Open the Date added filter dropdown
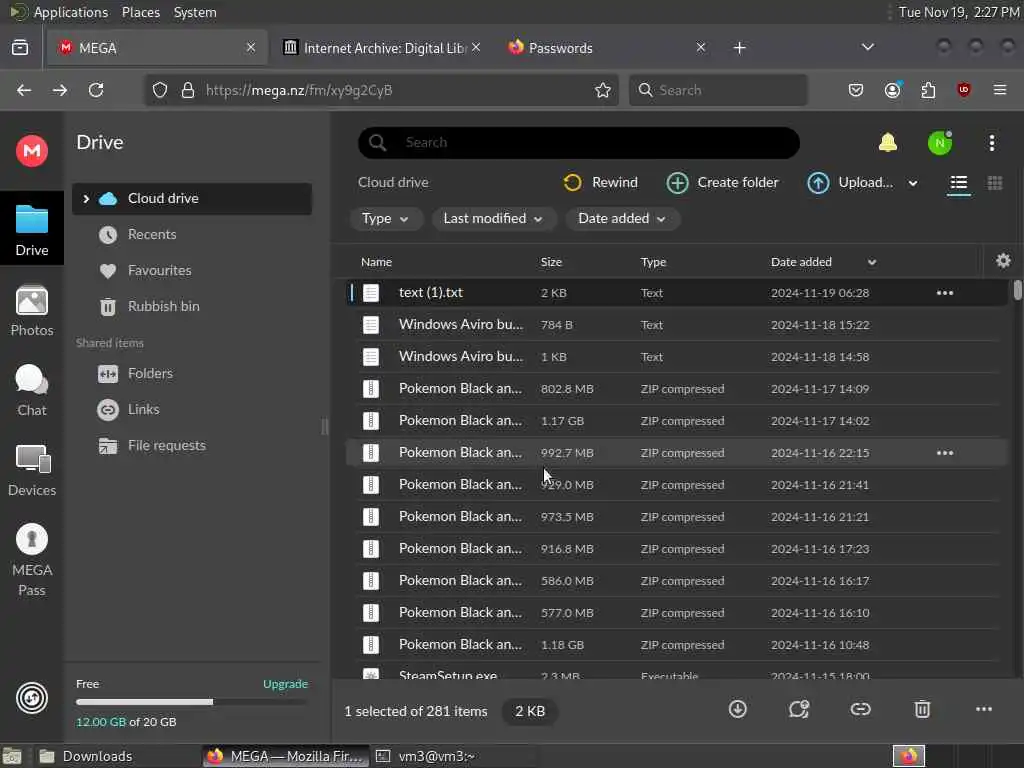This screenshot has width=1024, height=768. tap(622, 219)
